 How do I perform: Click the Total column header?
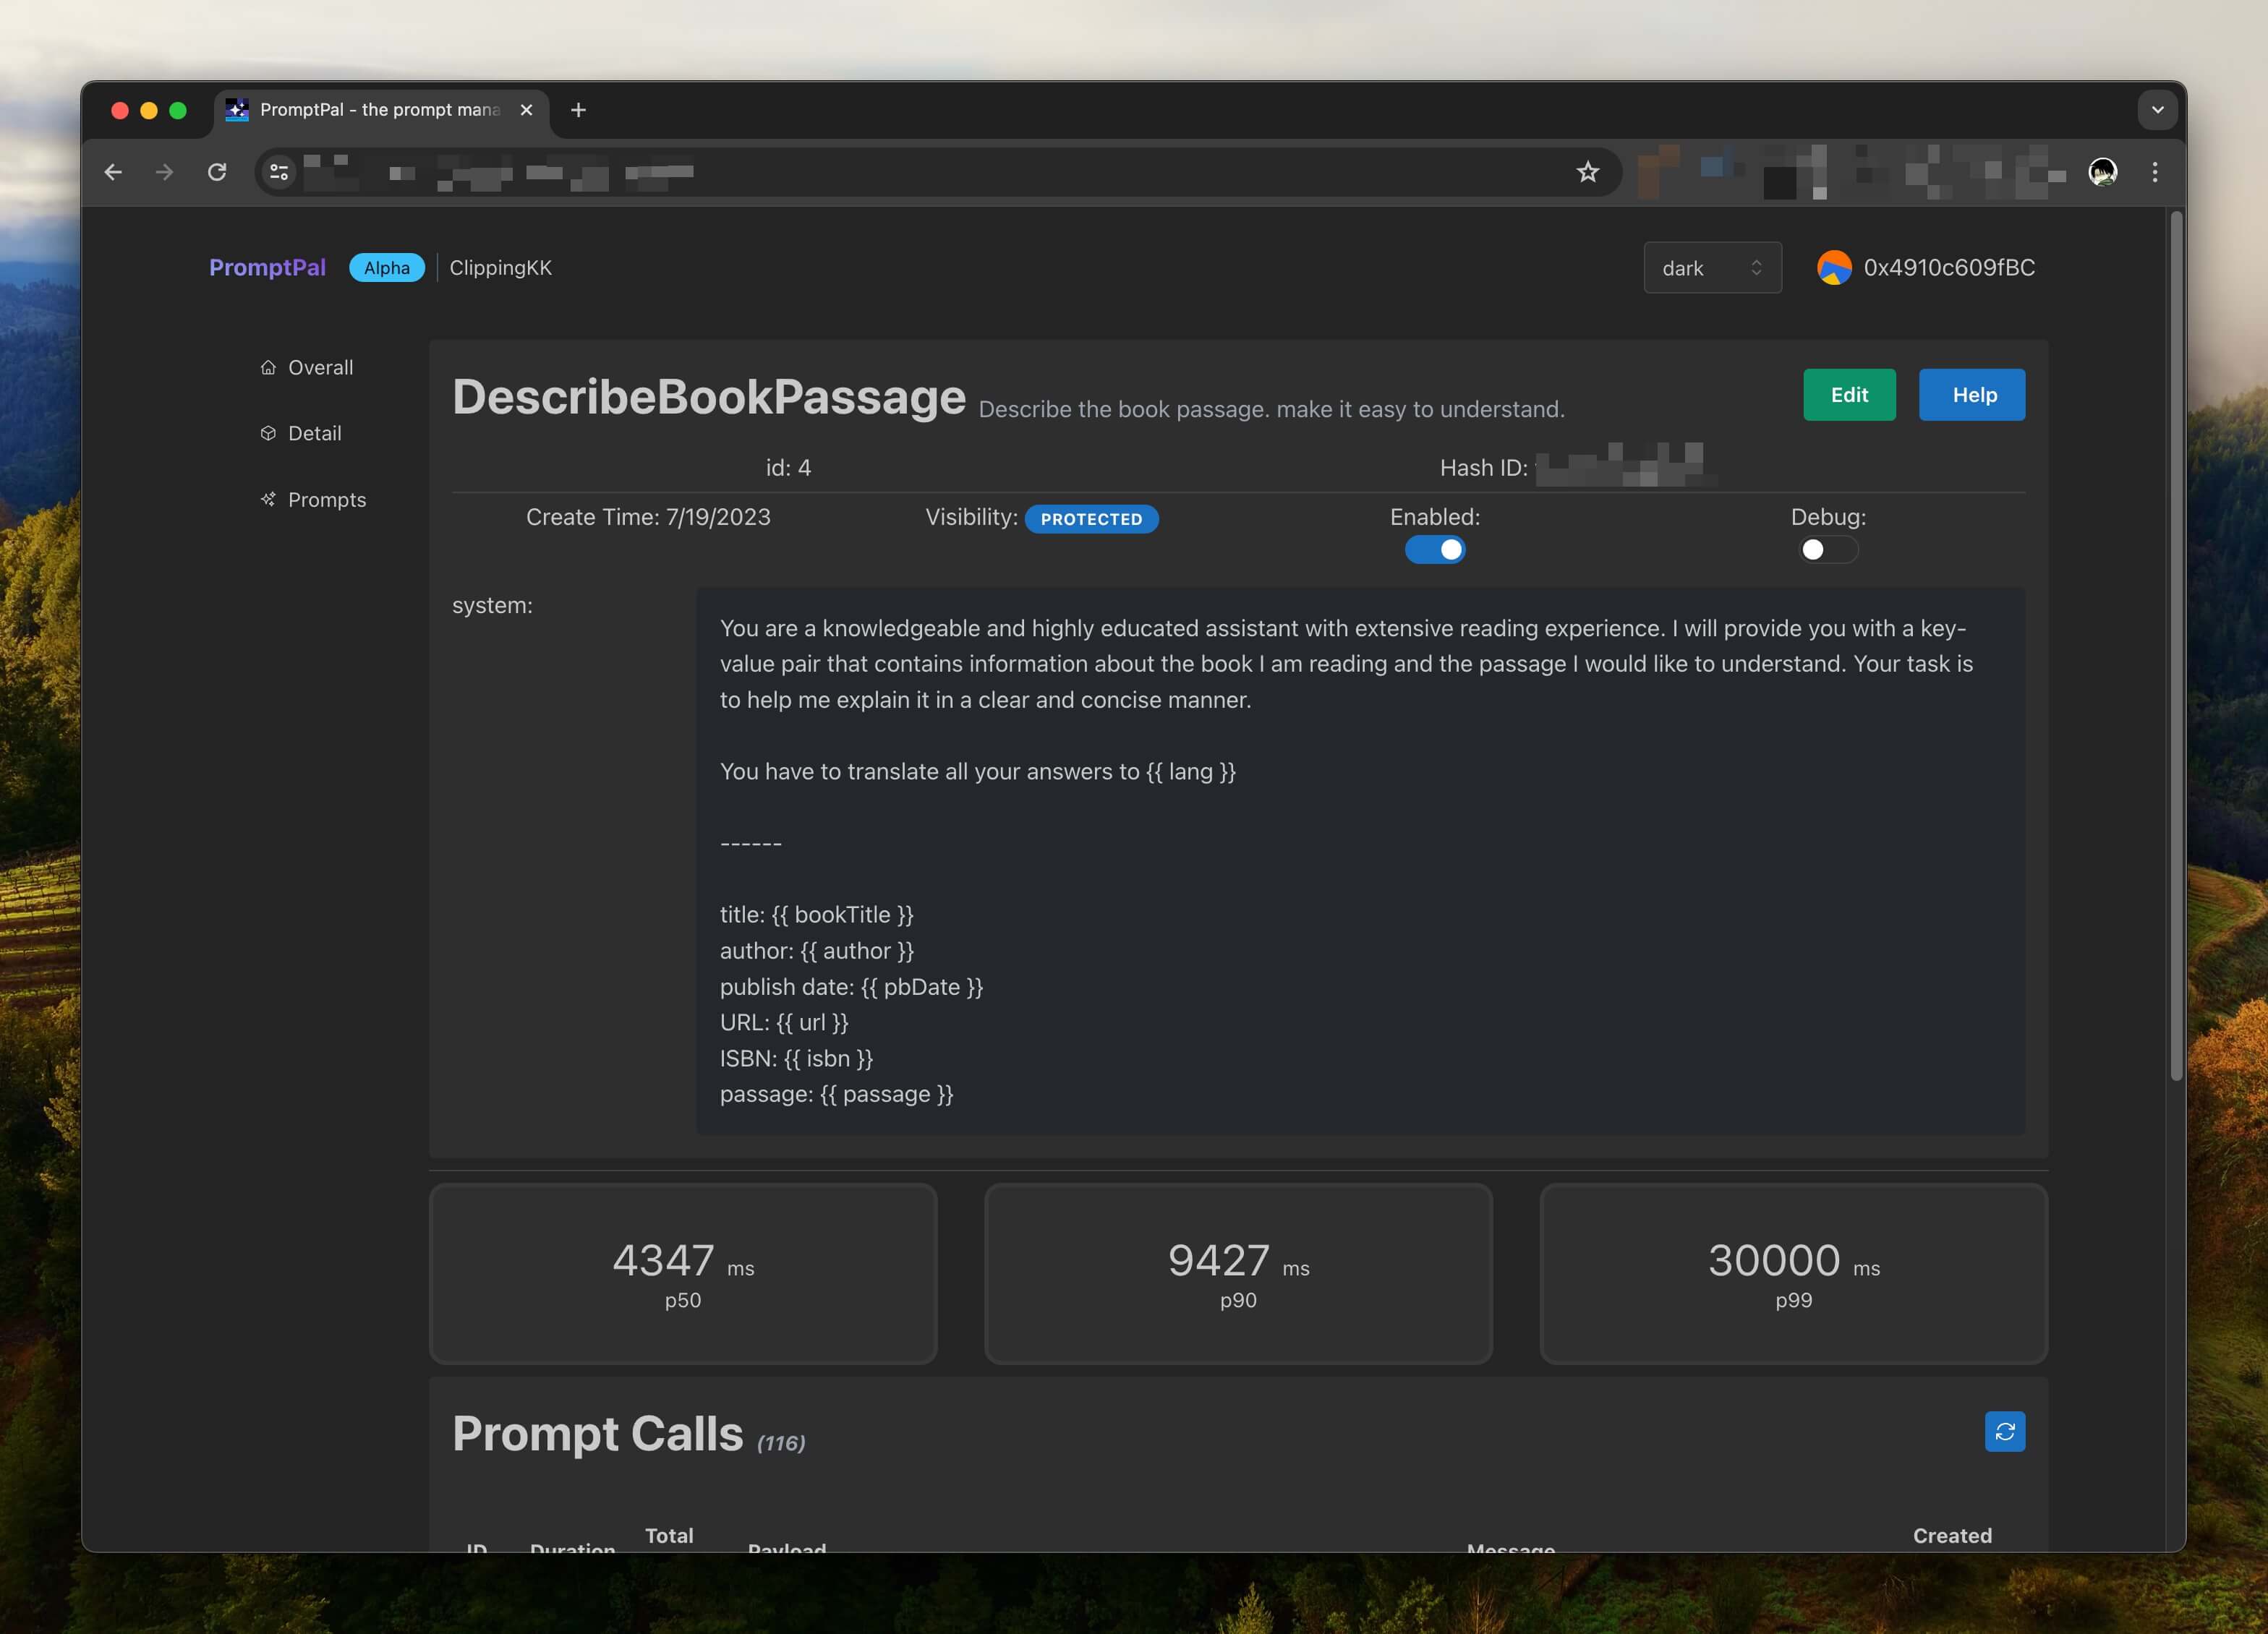(669, 1535)
